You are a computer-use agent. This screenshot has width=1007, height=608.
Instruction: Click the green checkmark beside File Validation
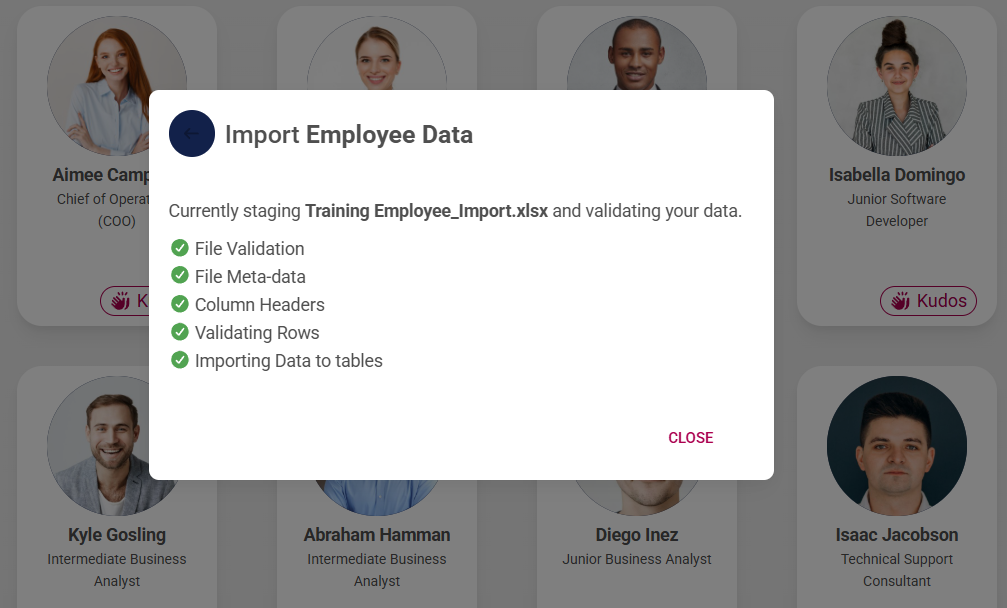(181, 248)
